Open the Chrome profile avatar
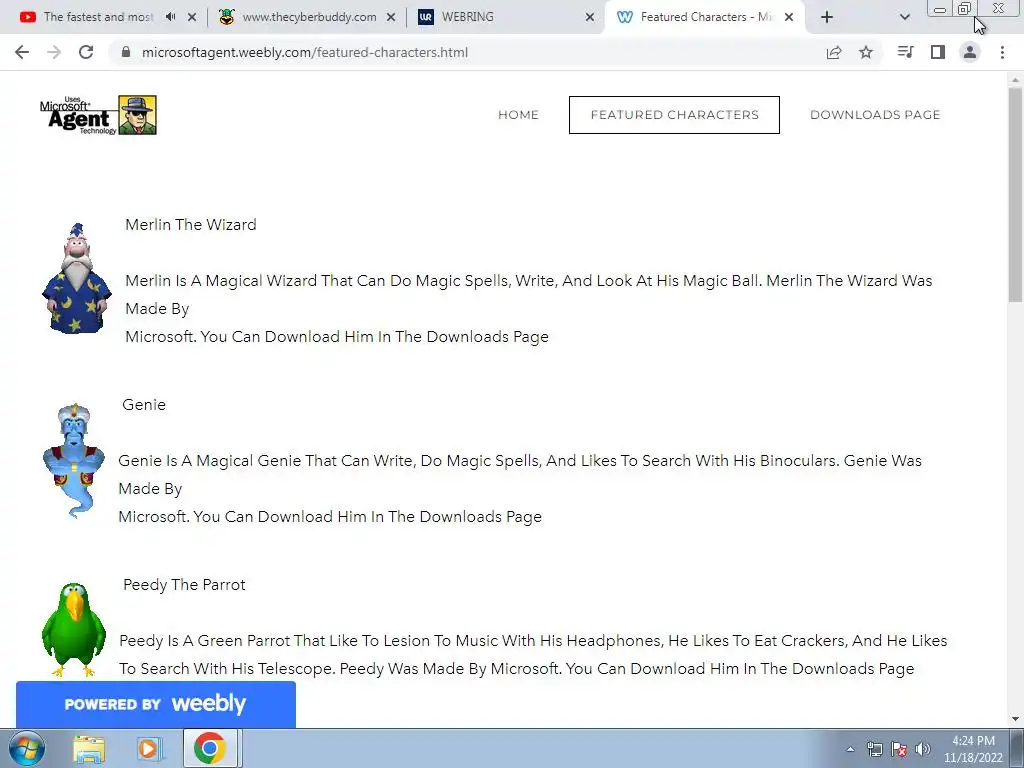 (970, 52)
